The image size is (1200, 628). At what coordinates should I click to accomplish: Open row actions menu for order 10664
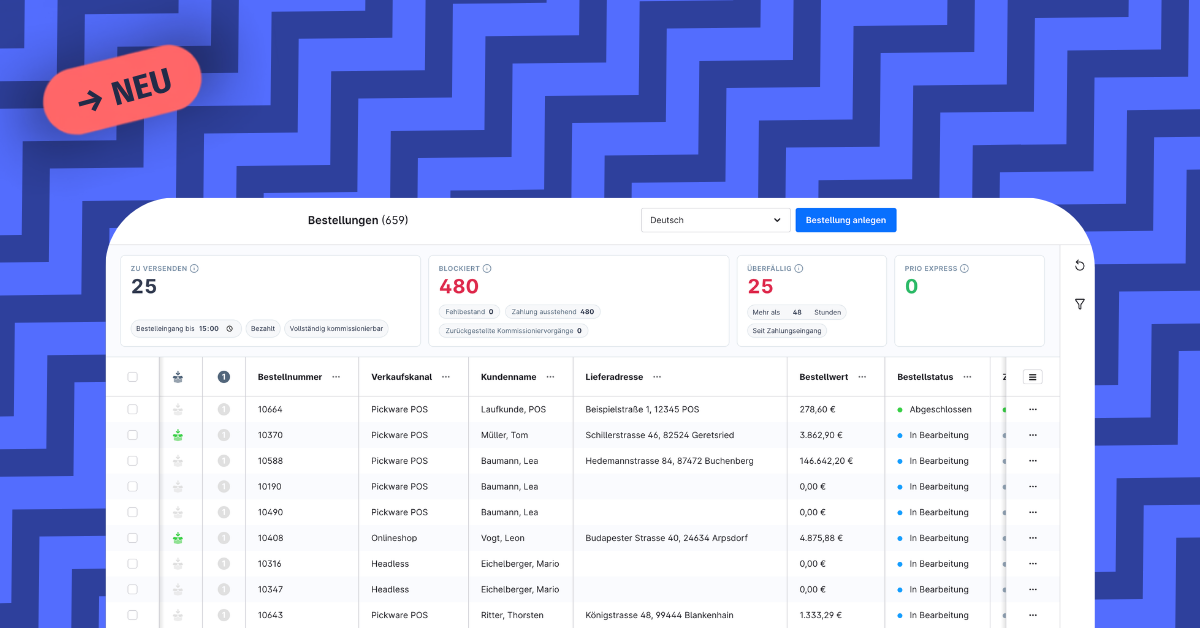point(1033,409)
